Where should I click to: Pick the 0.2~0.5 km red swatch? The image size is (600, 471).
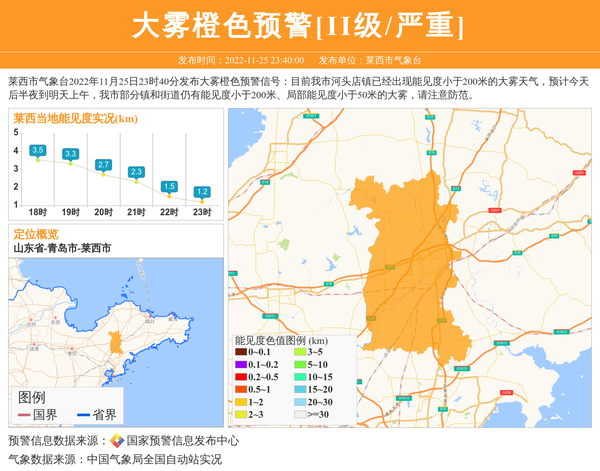(x=240, y=377)
